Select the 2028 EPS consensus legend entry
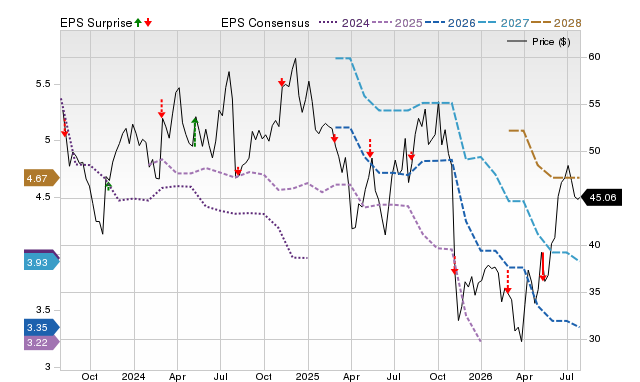Viewport: 640px width, 382px height. [x=556, y=23]
